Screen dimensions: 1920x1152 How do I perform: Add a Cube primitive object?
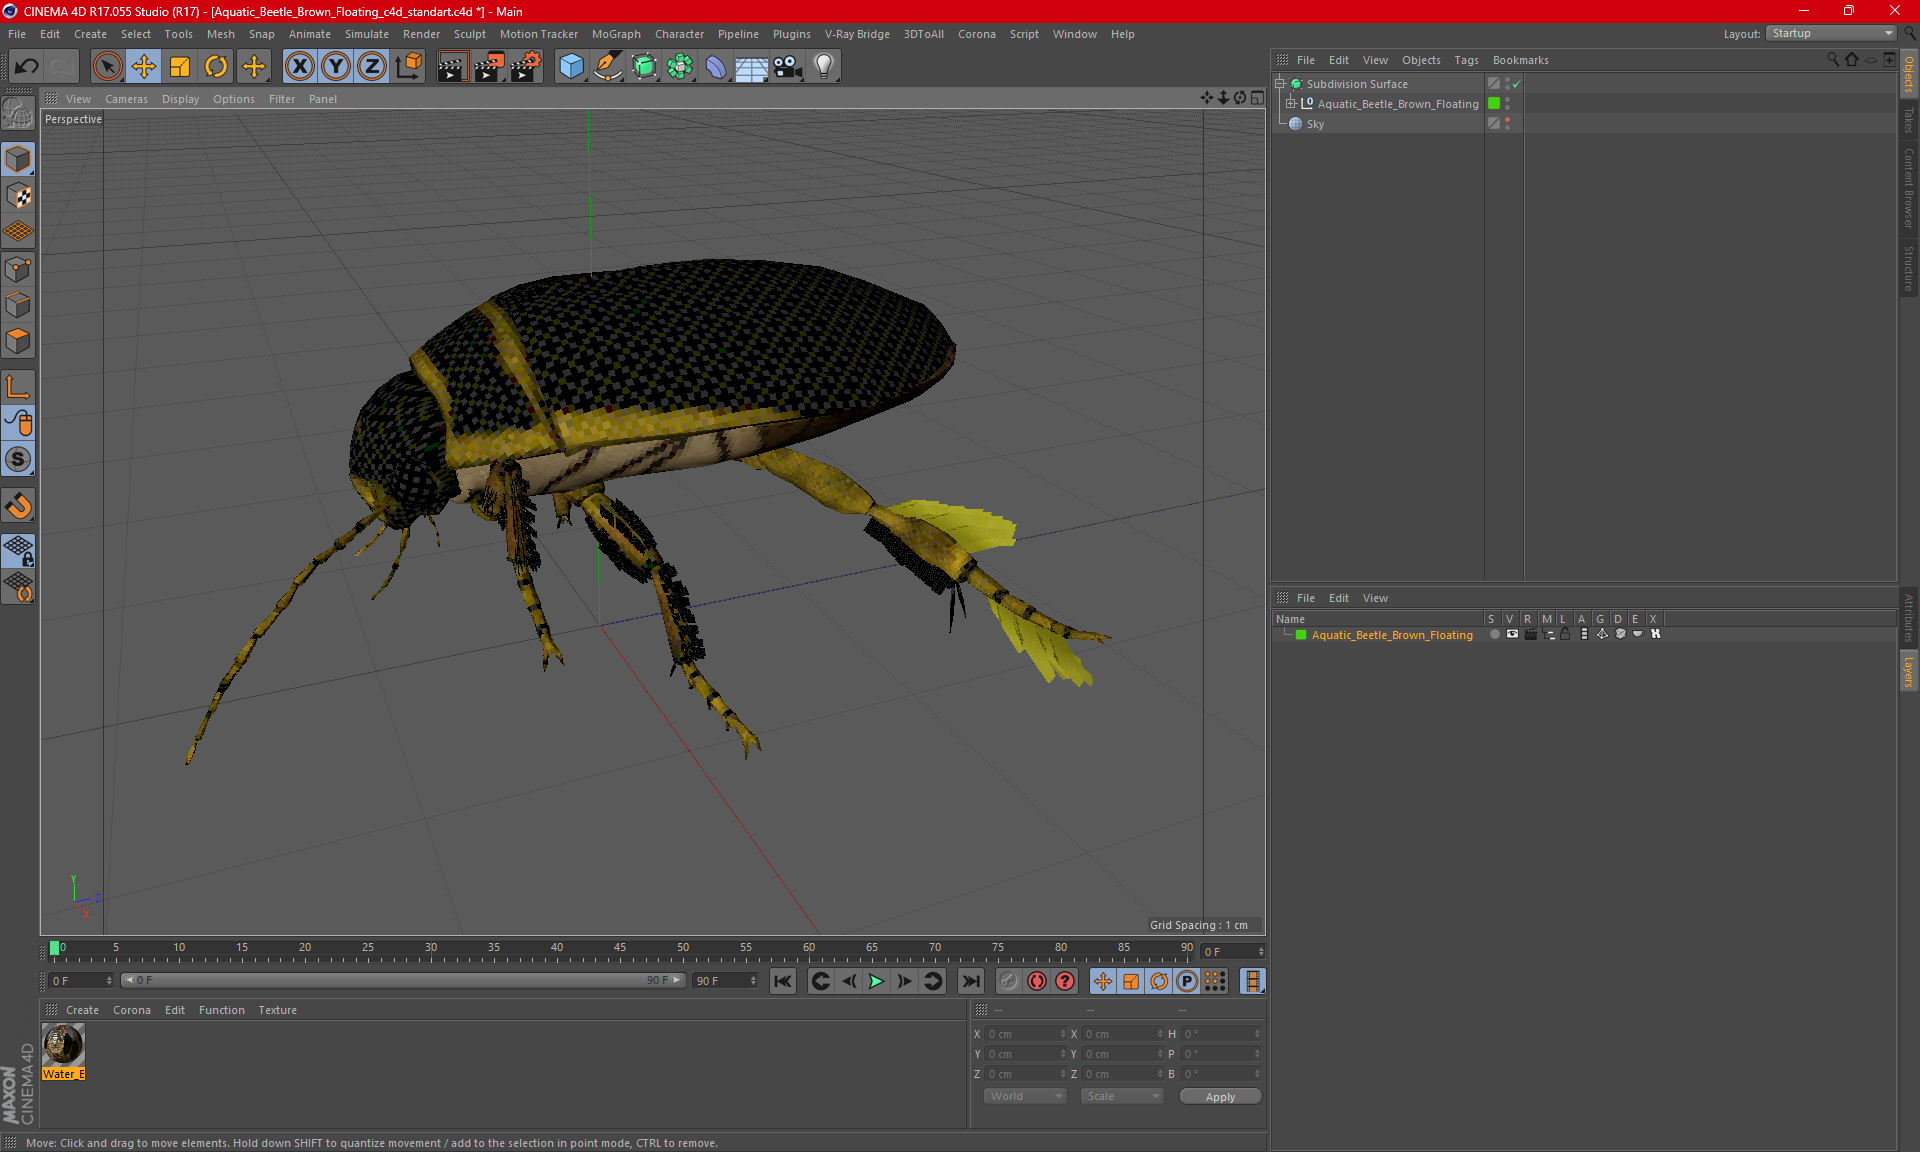coord(571,67)
